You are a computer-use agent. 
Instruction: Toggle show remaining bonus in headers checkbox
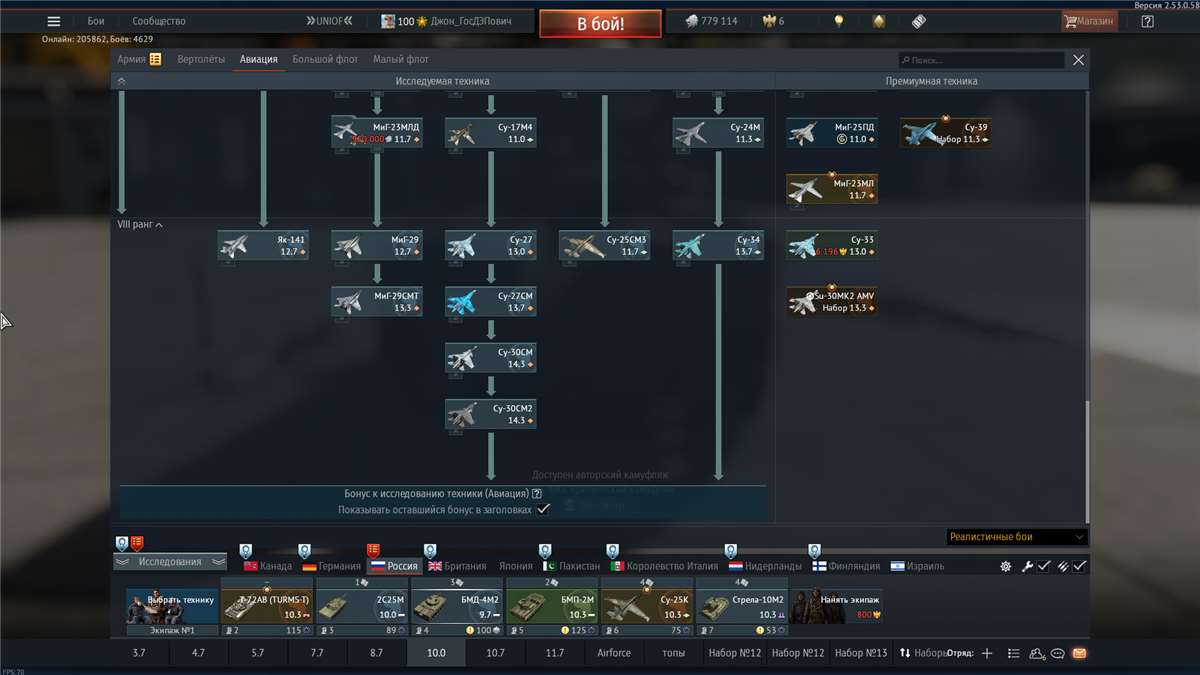point(543,509)
